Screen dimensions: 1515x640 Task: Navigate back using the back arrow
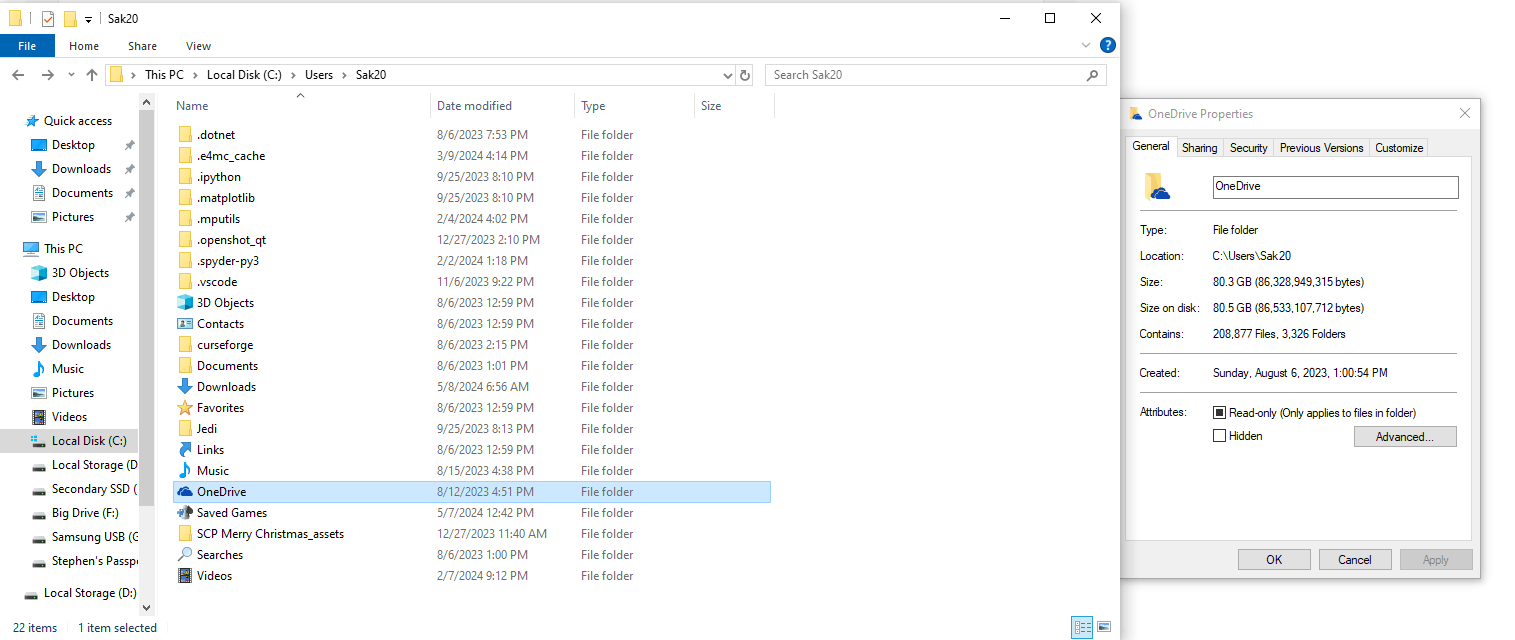18,74
